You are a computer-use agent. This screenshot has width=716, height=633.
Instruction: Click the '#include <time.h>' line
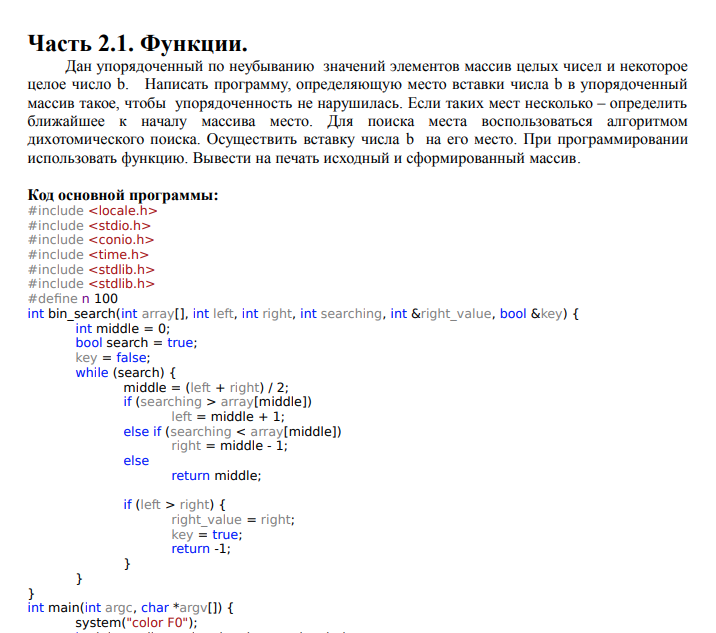point(88,254)
